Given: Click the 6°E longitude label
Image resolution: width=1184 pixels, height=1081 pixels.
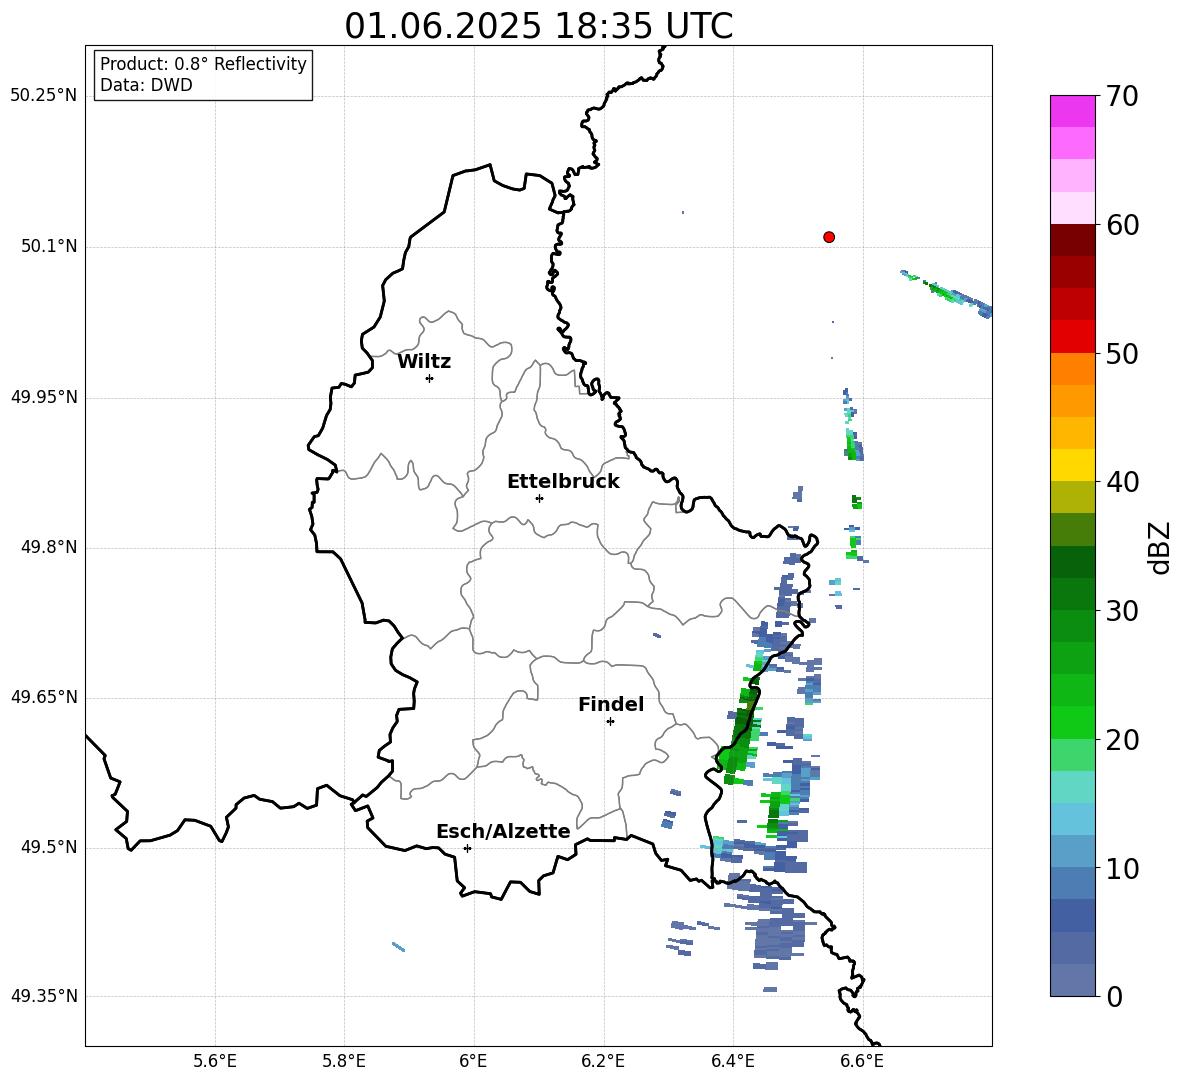Looking at the screenshot, I should (473, 1061).
